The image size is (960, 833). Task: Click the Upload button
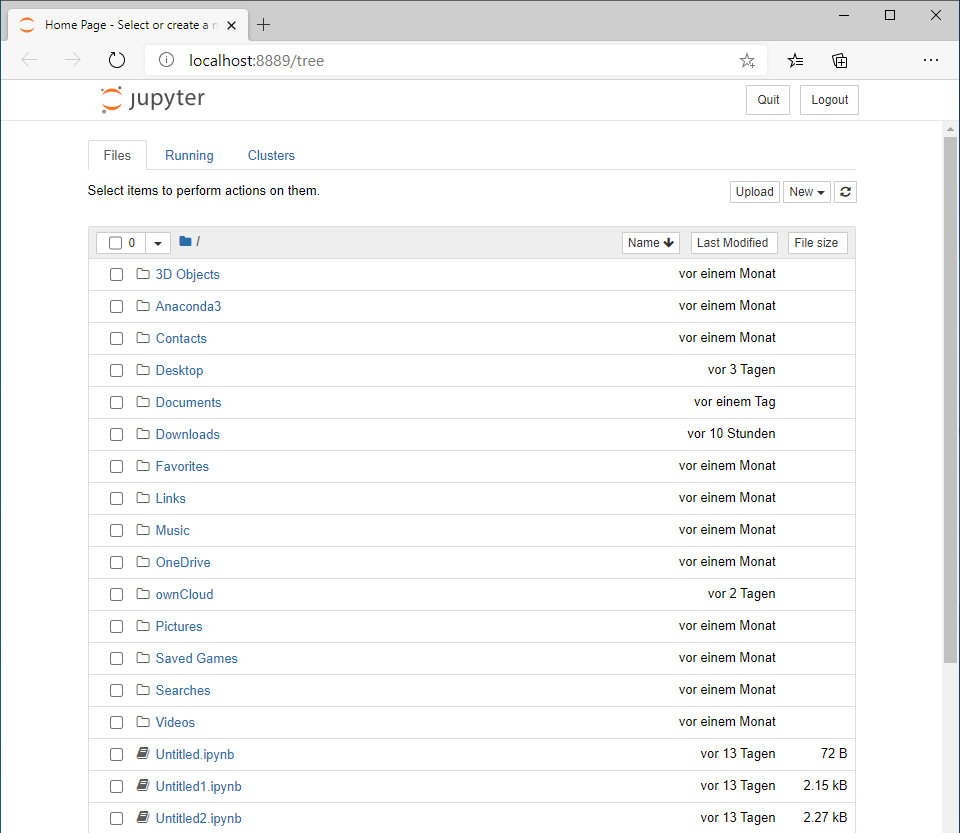pyautogui.click(x=754, y=192)
